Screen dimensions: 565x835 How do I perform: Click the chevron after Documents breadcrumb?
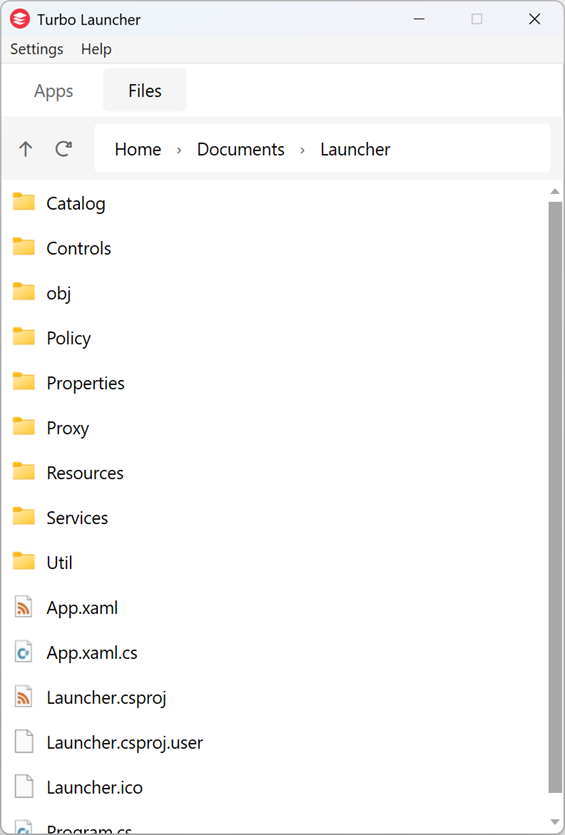pyautogui.click(x=302, y=150)
